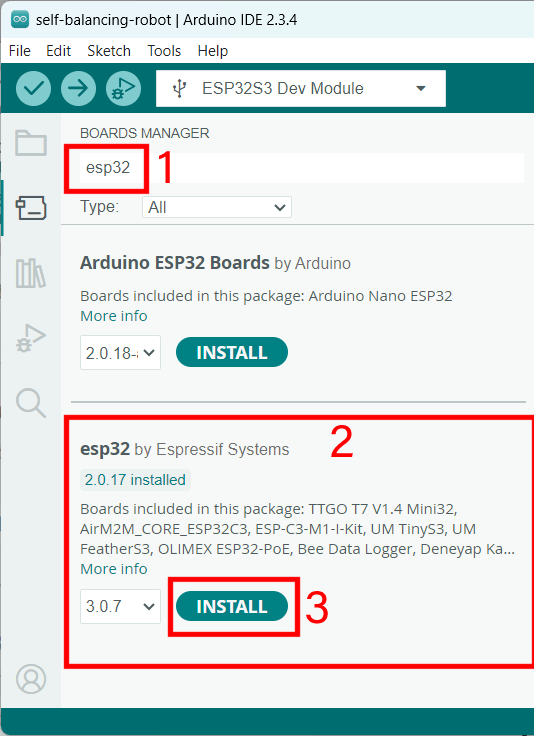This screenshot has height=736, width=534.
Task: Install the Arduino ESP32 Boards package
Action: click(x=232, y=353)
